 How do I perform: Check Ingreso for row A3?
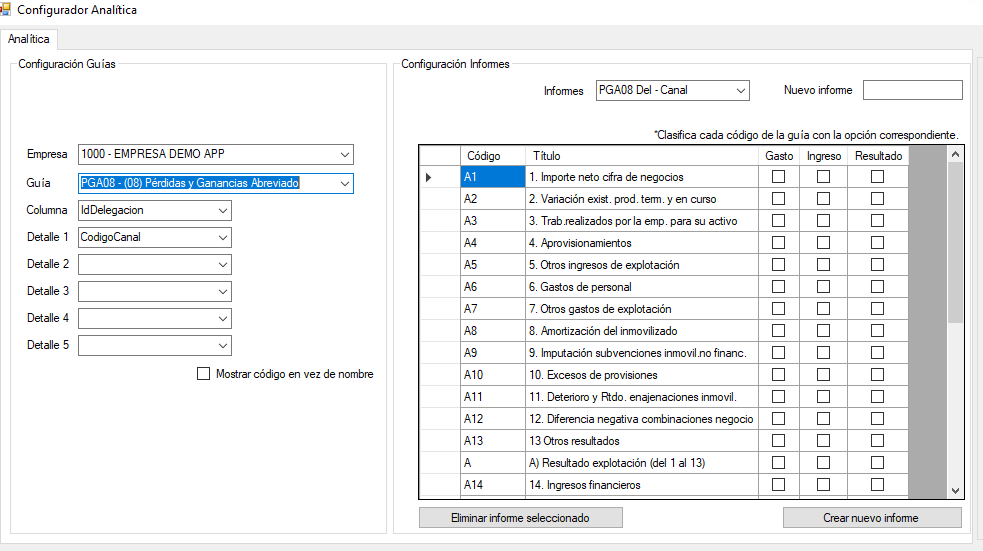(824, 221)
